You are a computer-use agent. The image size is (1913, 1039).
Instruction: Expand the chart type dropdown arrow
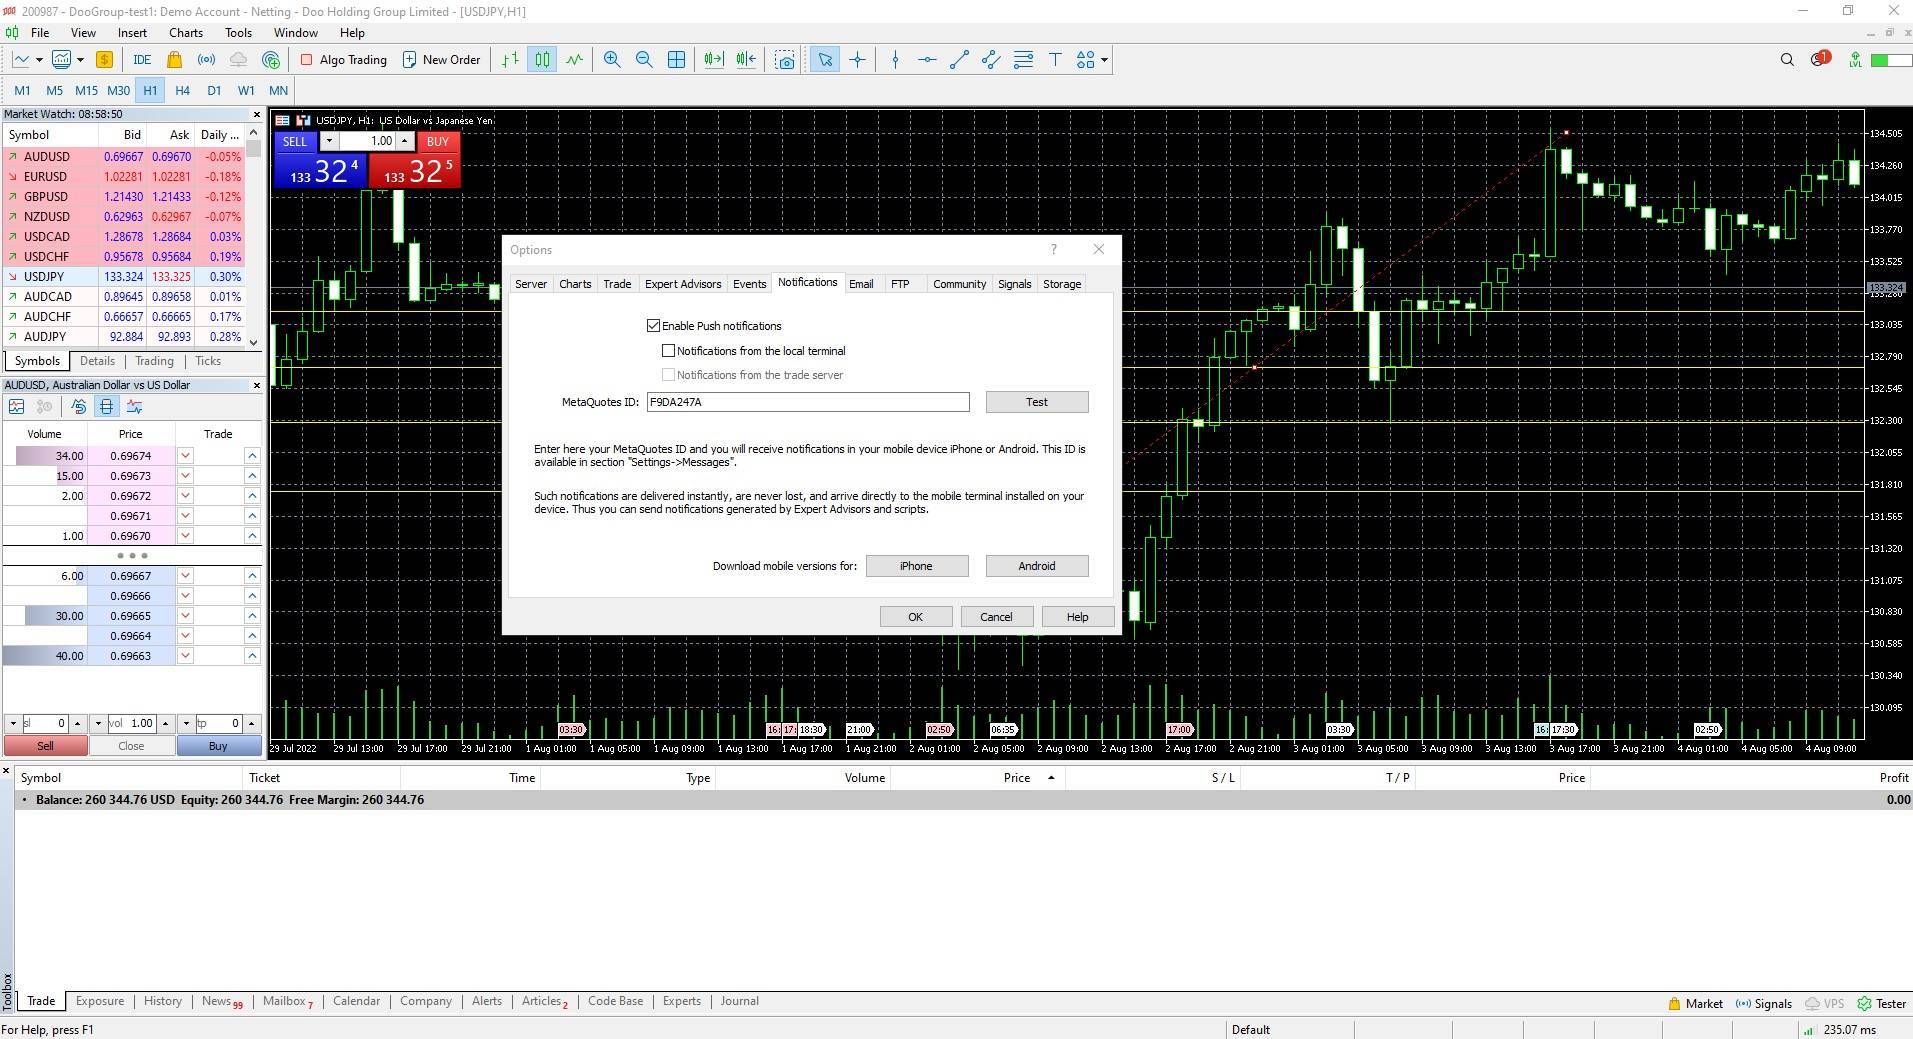coord(39,60)
